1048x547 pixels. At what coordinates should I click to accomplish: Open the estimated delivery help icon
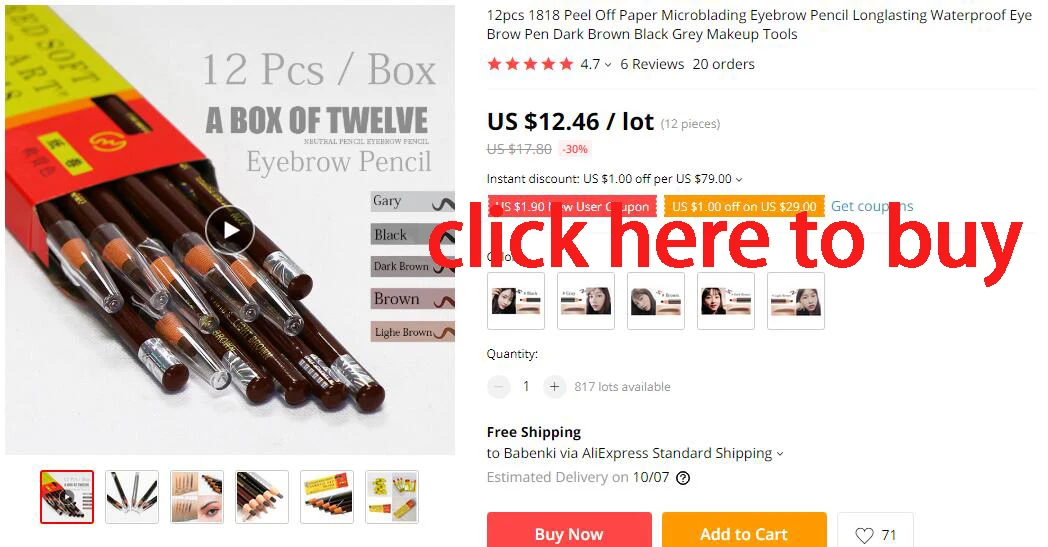coord(682,477)
